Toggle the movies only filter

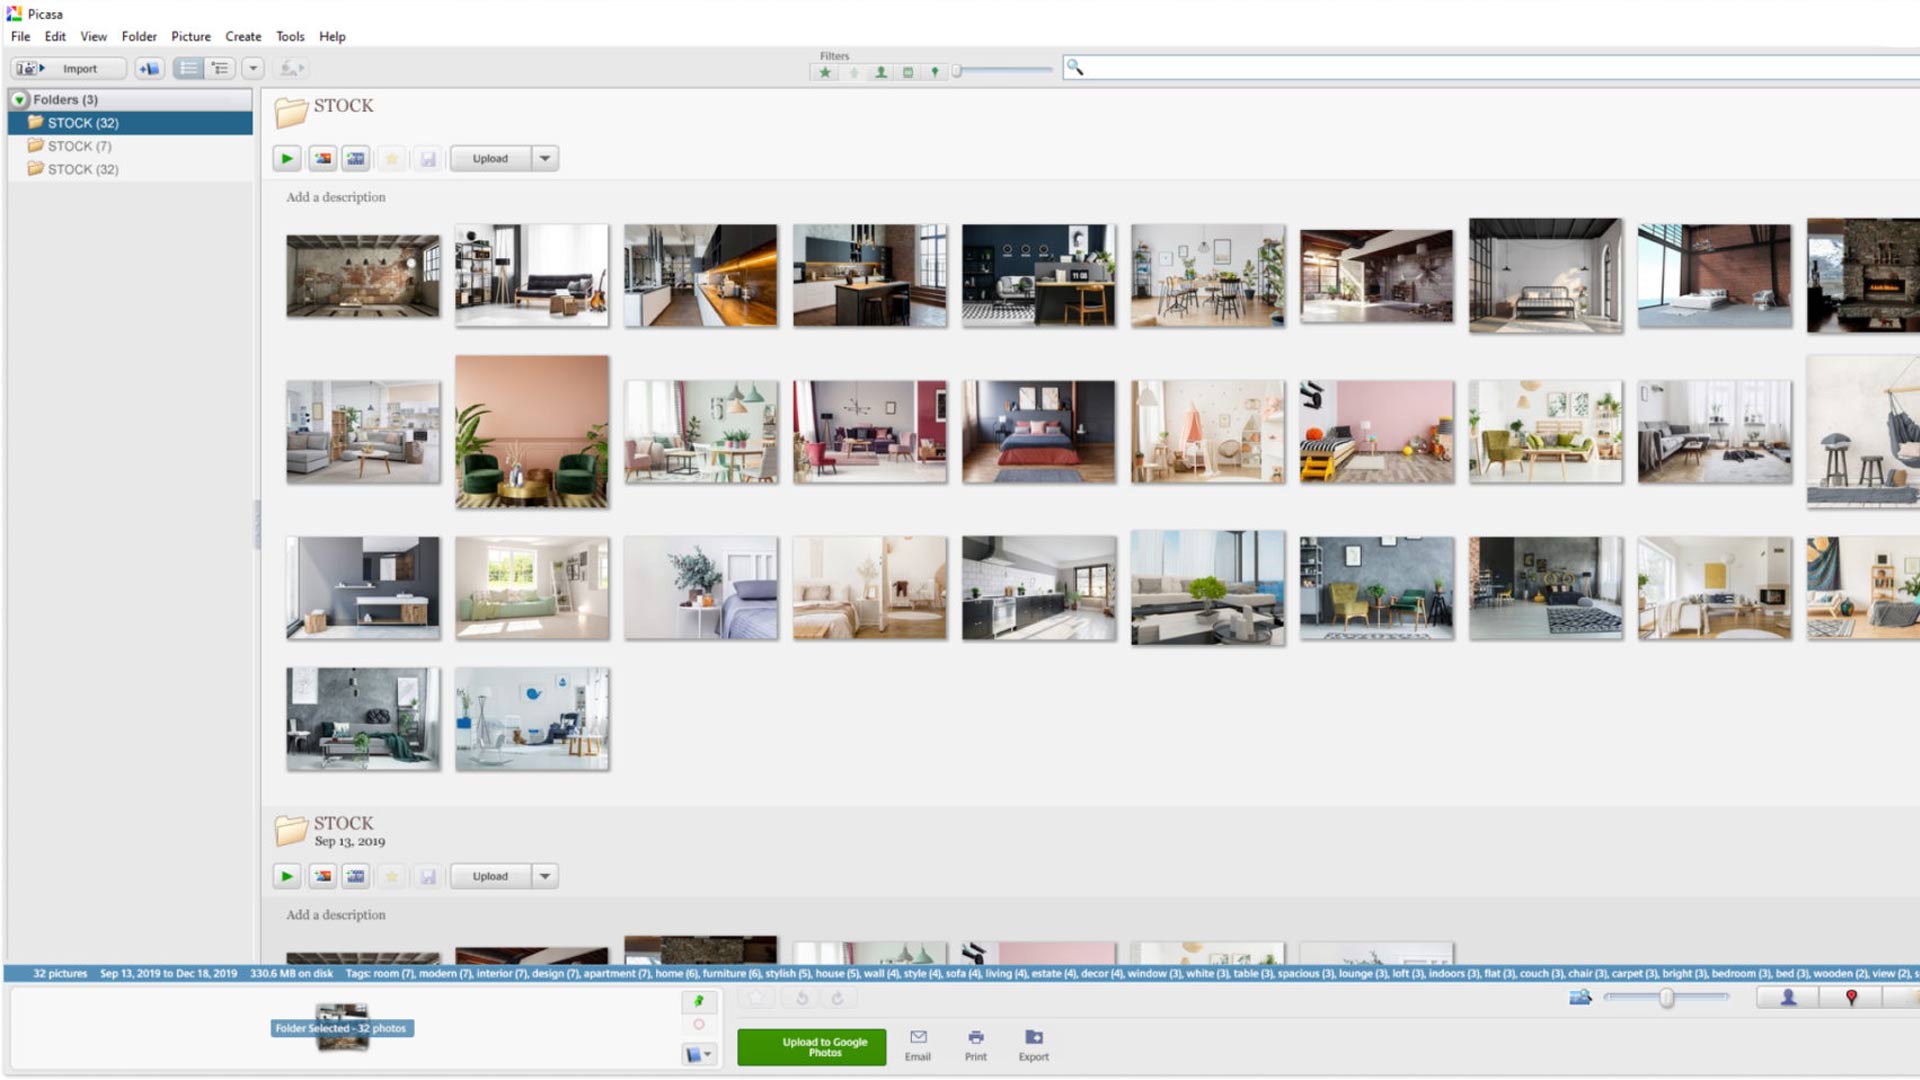pos(908,72)
